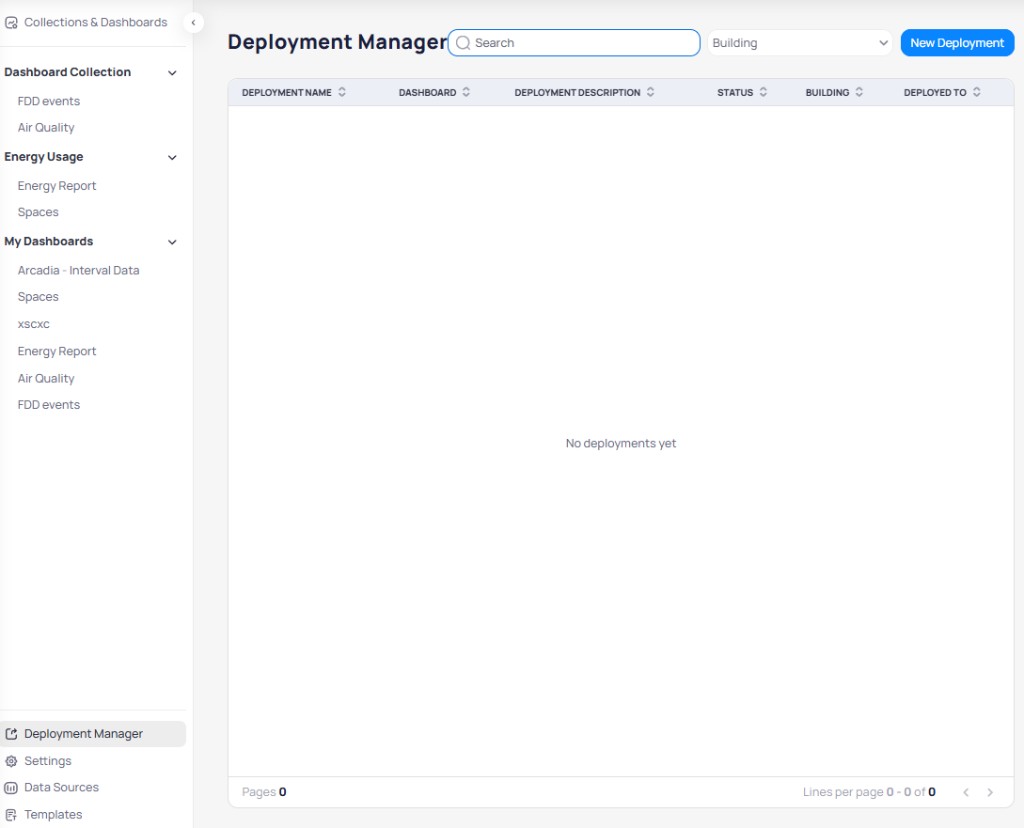1024x828 pixels.
Task: Click the Pages 0 indicator
Action: [x=264, y=792]
